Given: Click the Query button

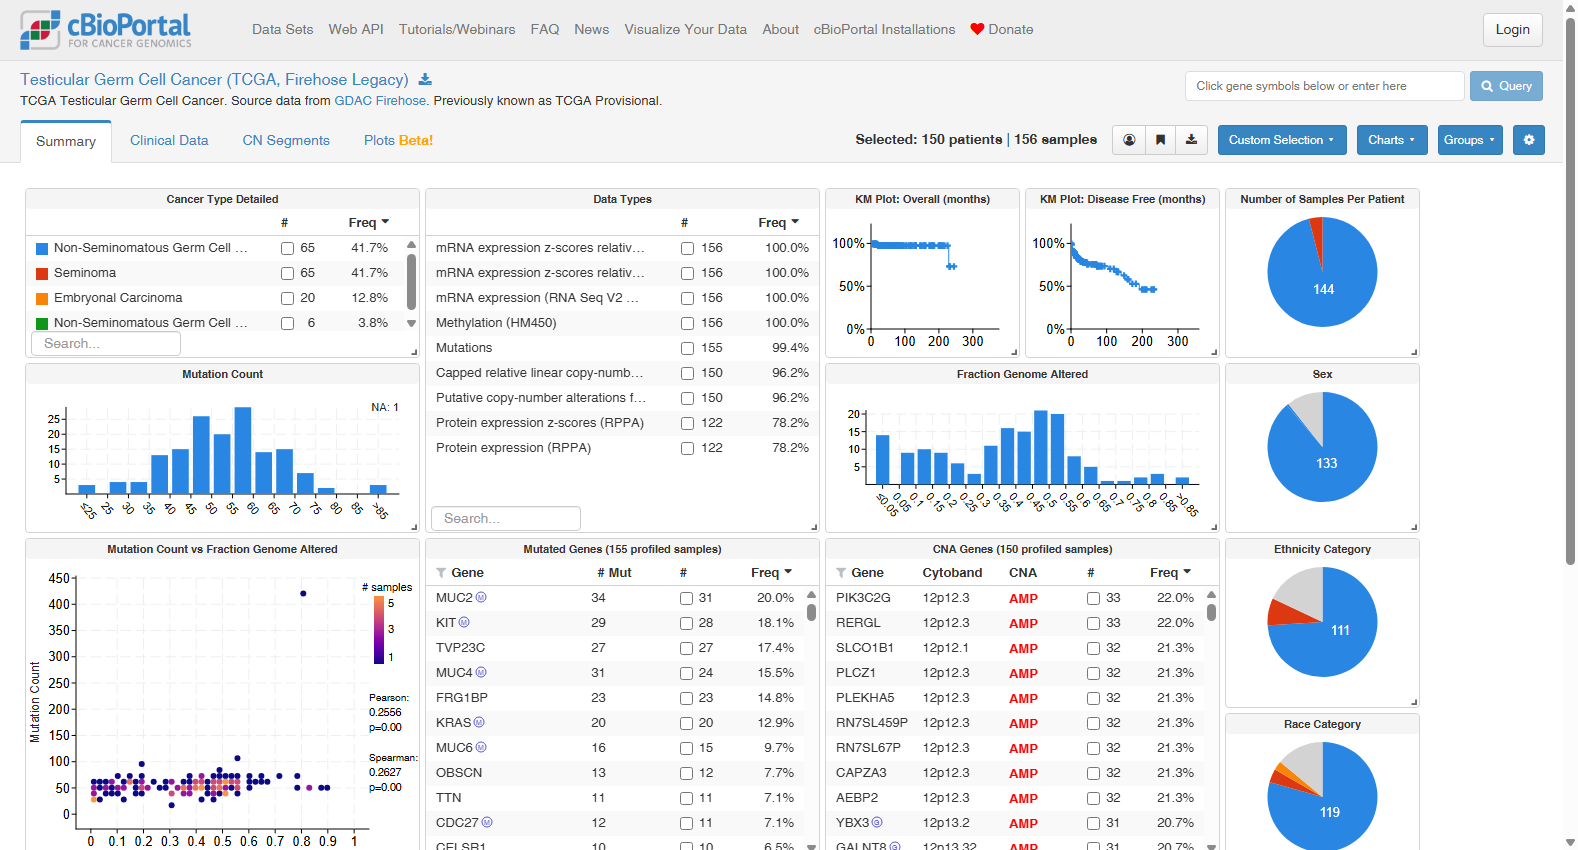Looking at the screenshot, I should (x=1506, y=86).
